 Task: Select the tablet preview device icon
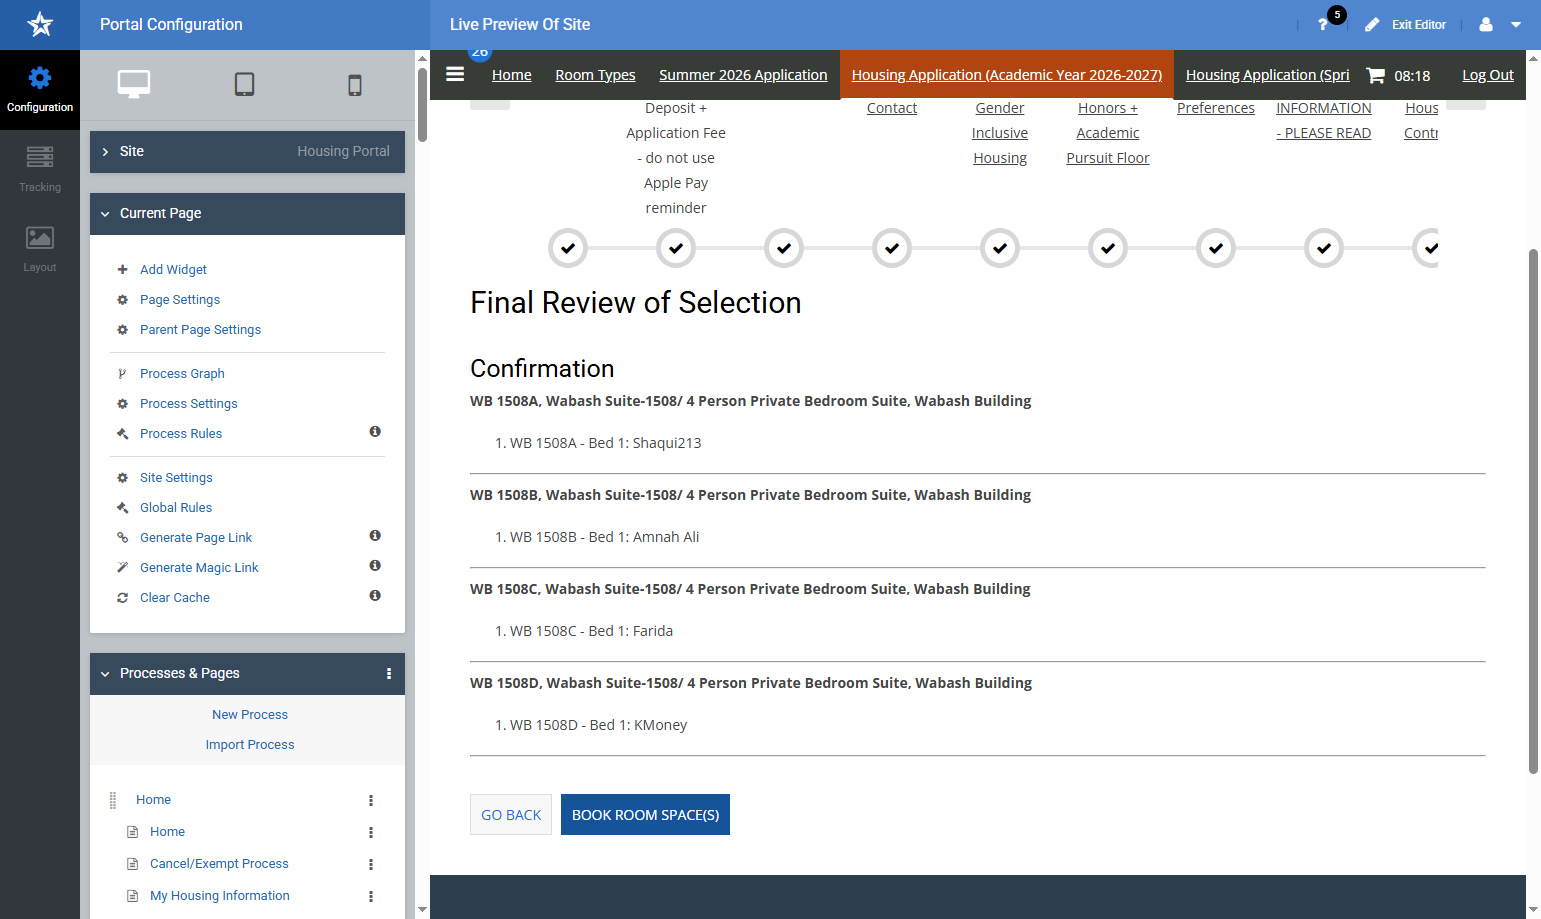coord(244,84)
